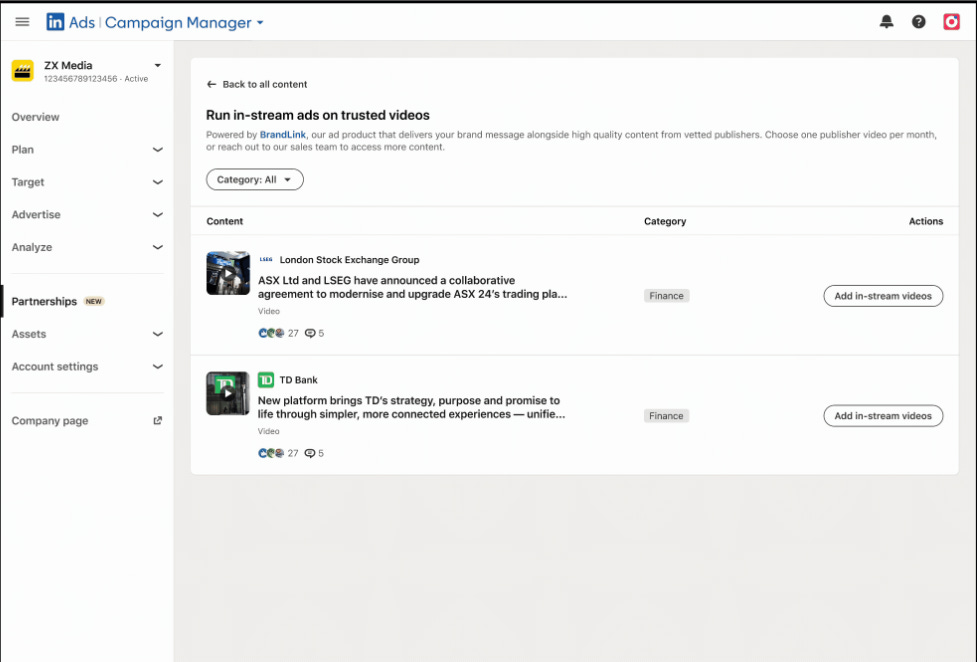This screenshot has height=662, width=977.
Task: Expand the Assets section chevron
Action: (158, 334)
